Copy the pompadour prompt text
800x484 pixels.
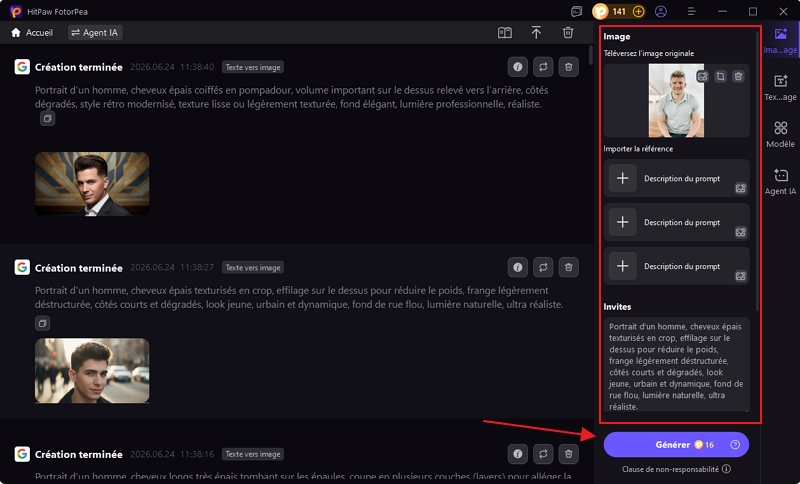(x=47, y=119)
